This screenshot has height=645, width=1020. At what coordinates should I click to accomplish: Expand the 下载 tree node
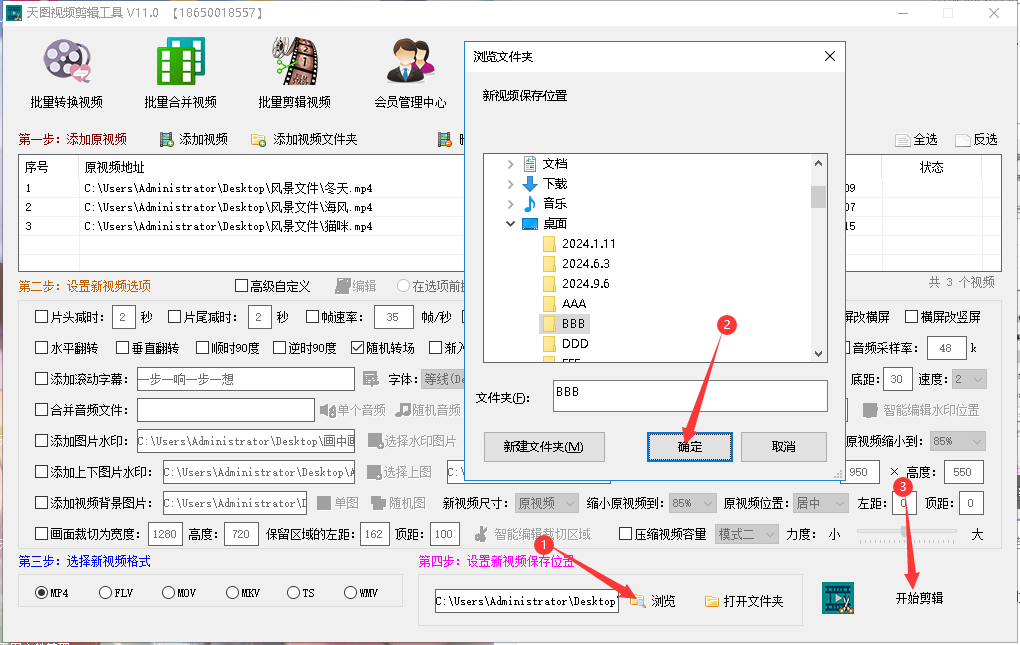point(511,185)
